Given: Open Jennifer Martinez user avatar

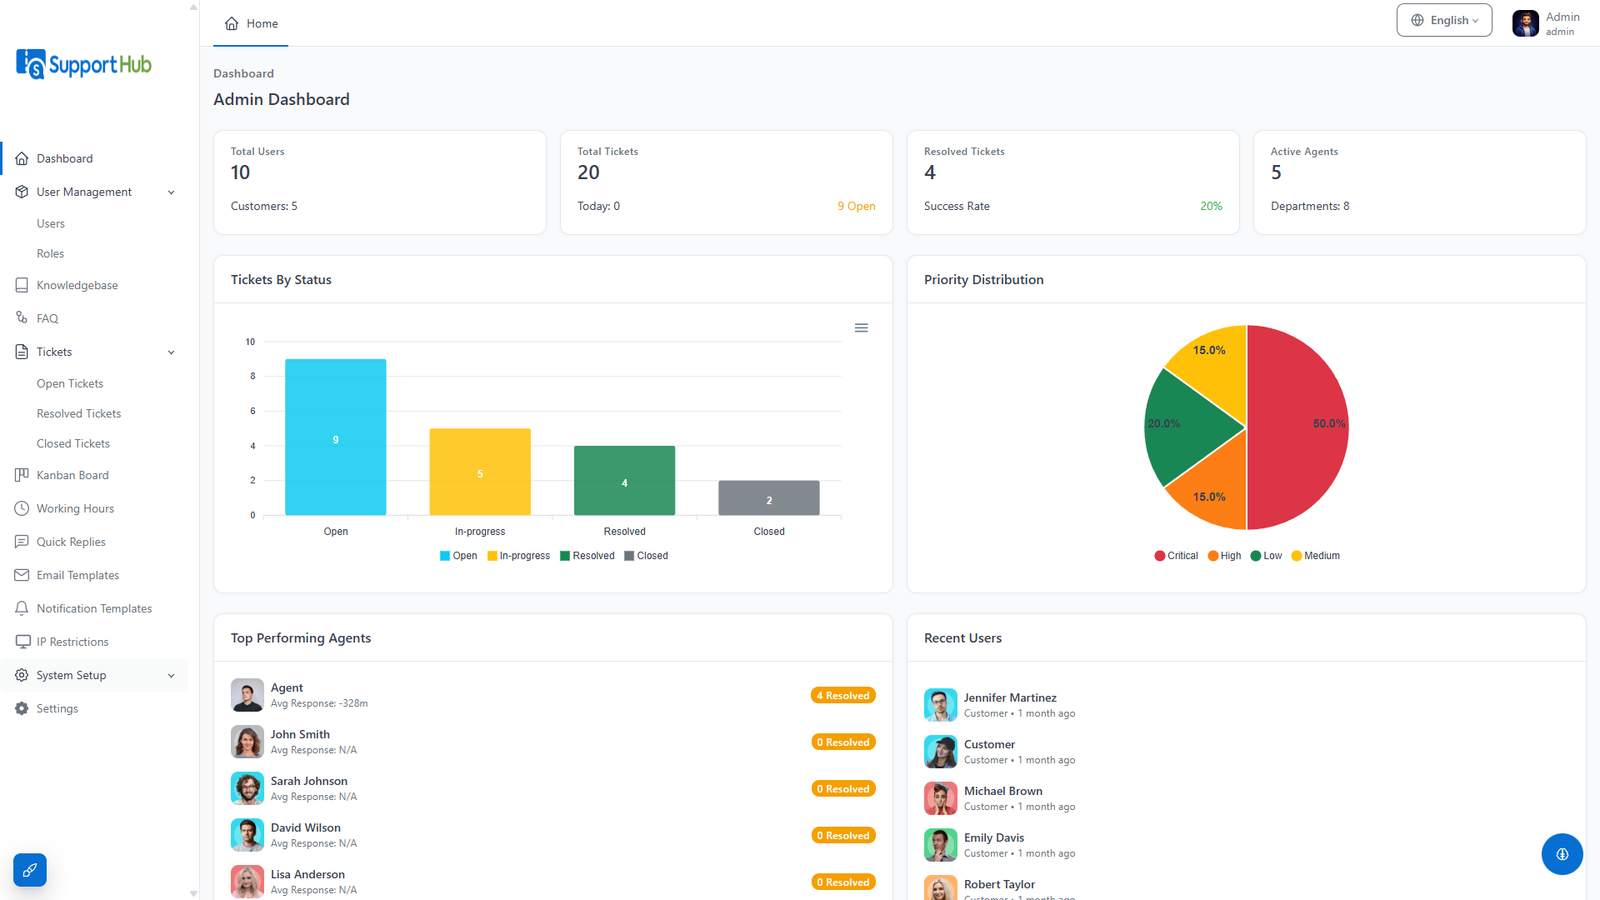Looking at the screenshot, I should pos(940,705).
